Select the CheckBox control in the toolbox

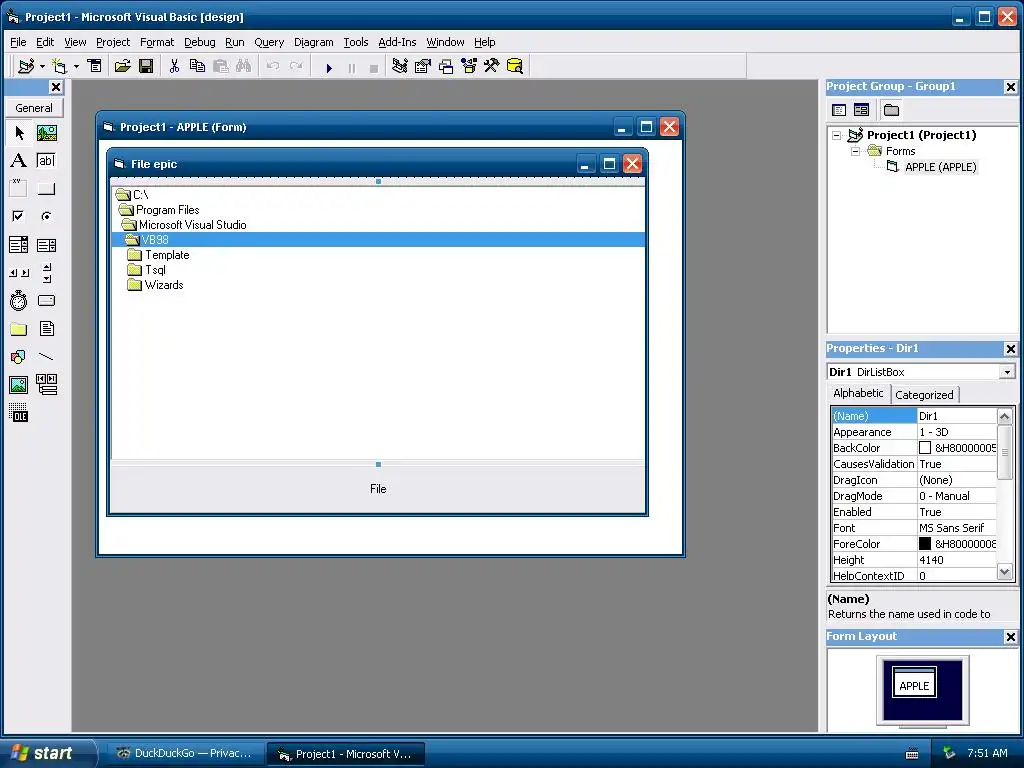[19, 216]
